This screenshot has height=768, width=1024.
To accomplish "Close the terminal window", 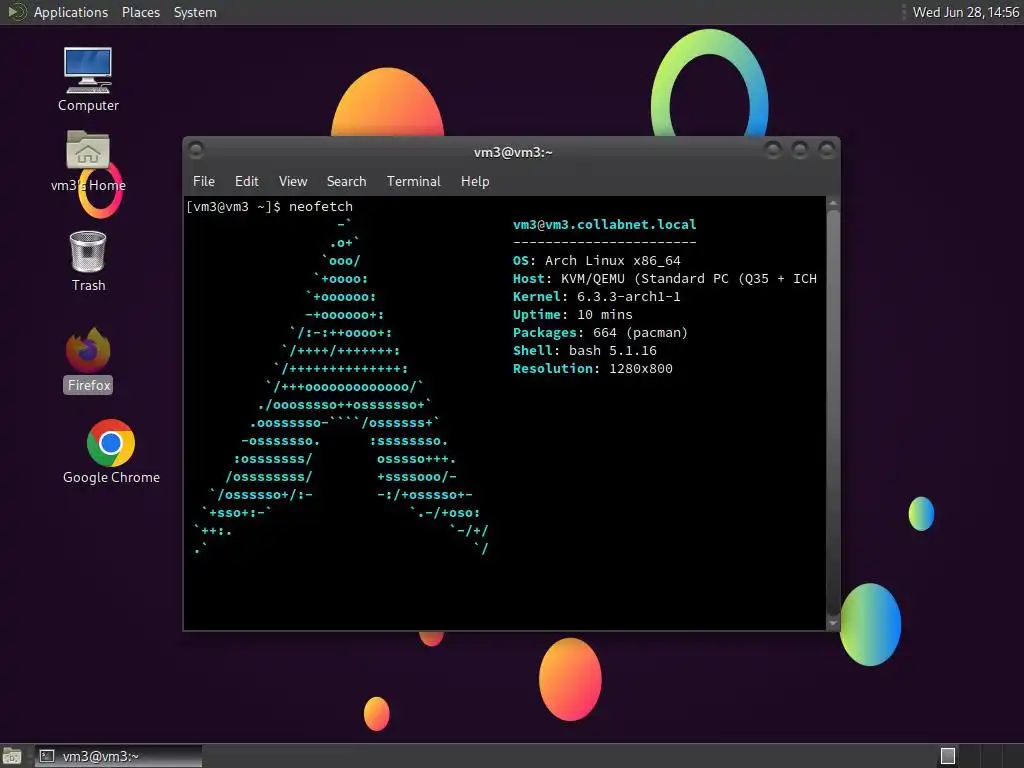I will (x=827, y=150).
